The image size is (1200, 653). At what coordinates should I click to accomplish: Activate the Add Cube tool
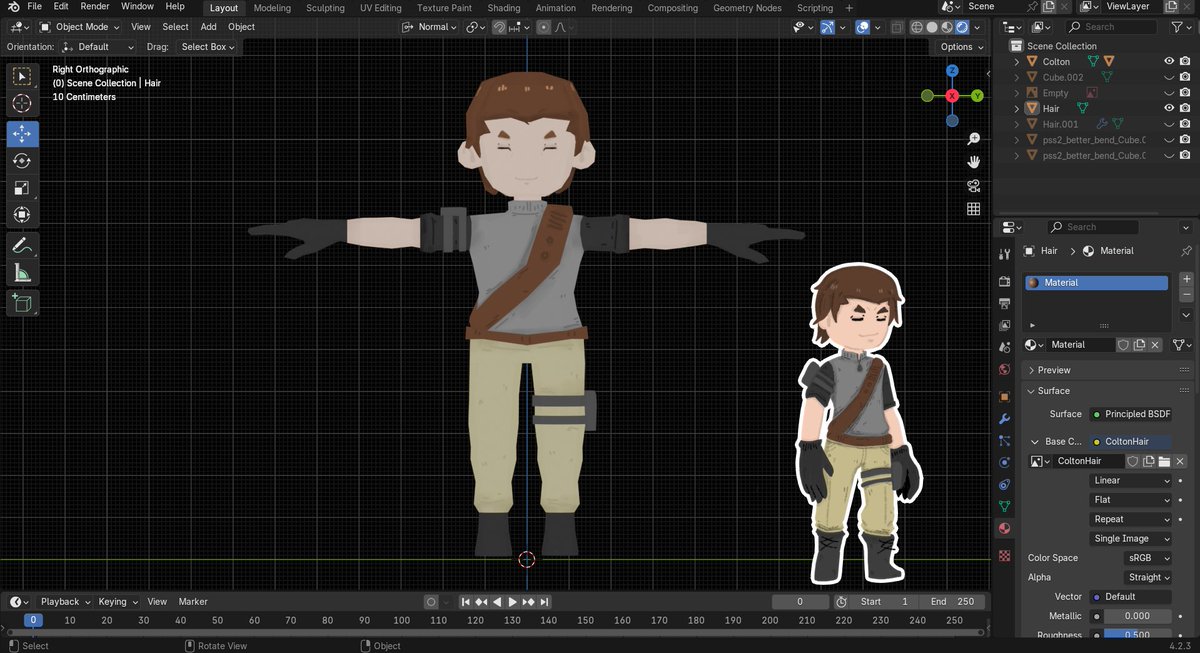coord(22,302)
